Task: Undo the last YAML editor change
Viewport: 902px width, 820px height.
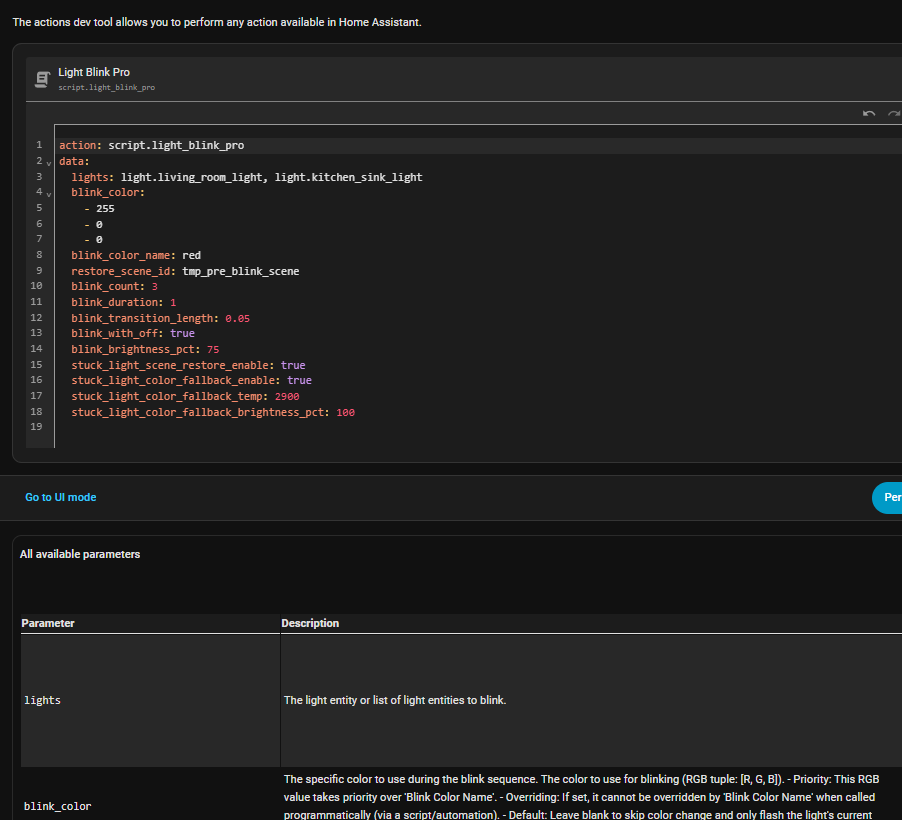Action: pos(869,114)
